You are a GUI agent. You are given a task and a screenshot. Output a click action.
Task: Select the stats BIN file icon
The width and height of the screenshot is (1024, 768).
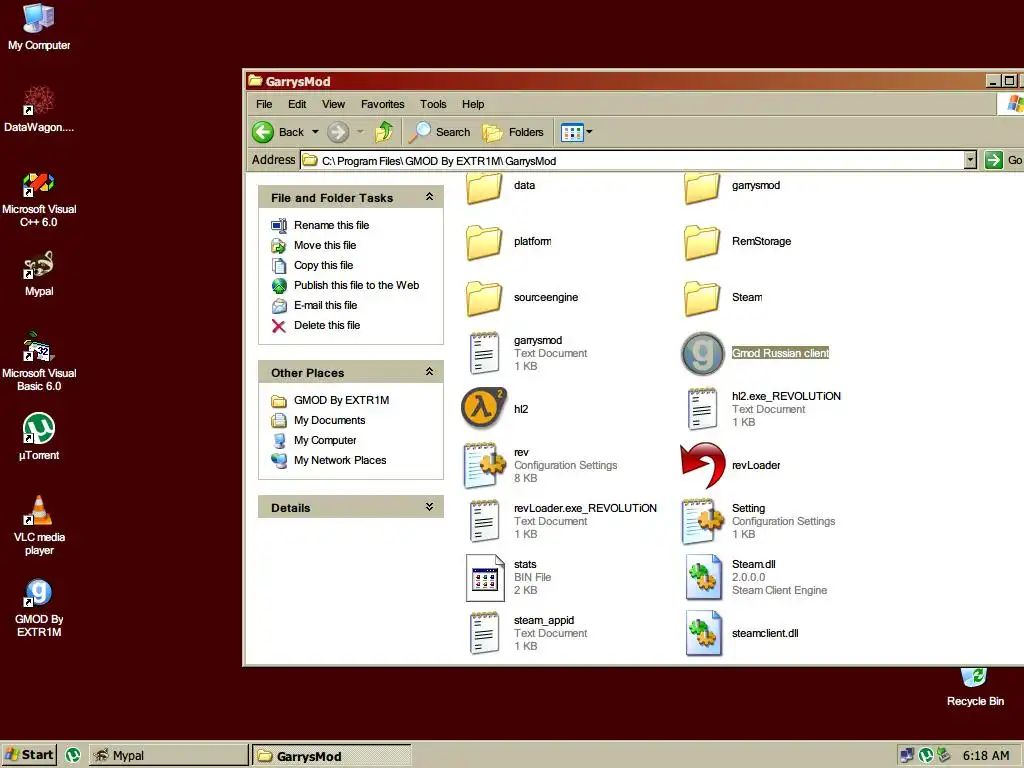tap(485, 578)
